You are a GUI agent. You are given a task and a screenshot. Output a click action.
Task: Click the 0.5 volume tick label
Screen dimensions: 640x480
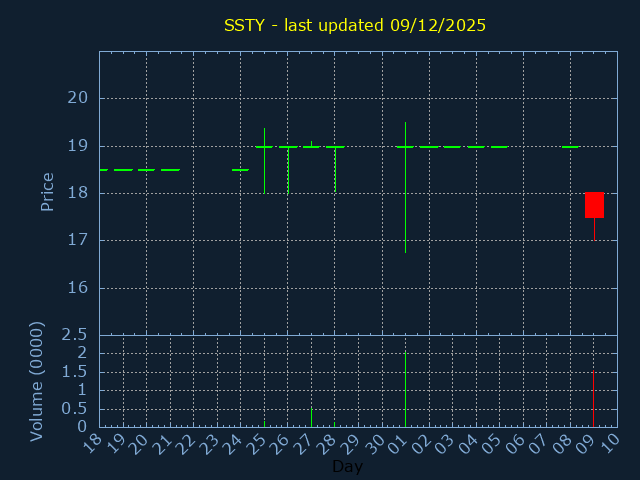point(74,408)
